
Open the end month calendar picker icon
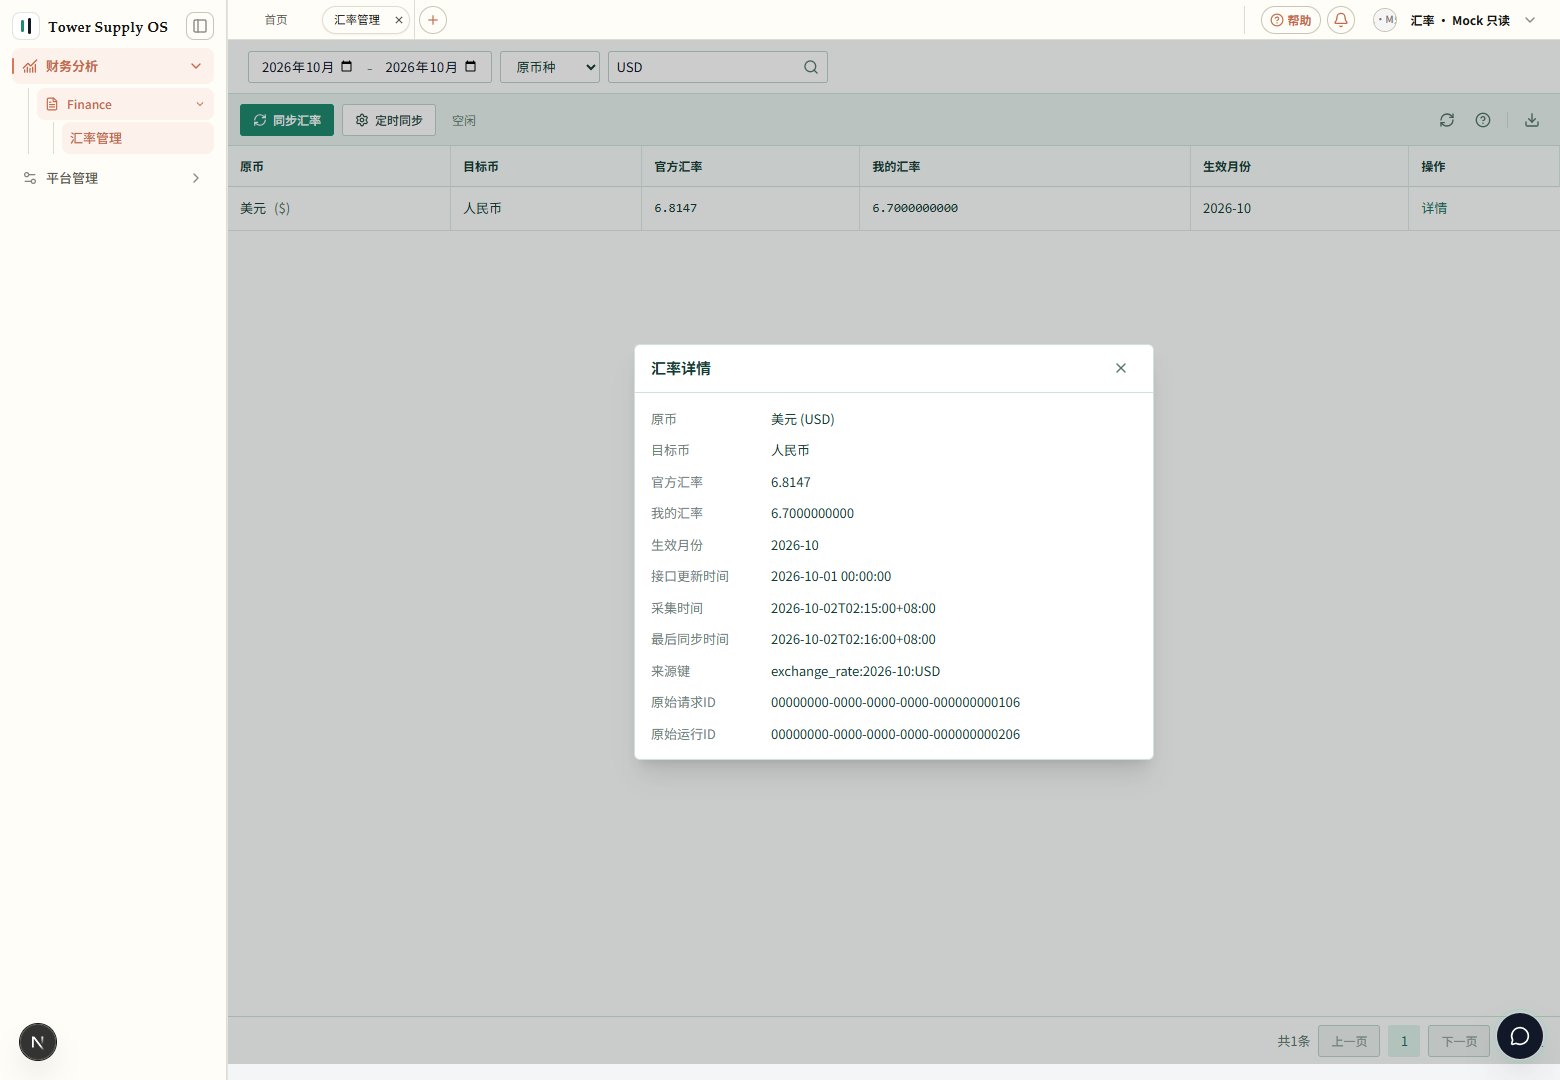471,67
